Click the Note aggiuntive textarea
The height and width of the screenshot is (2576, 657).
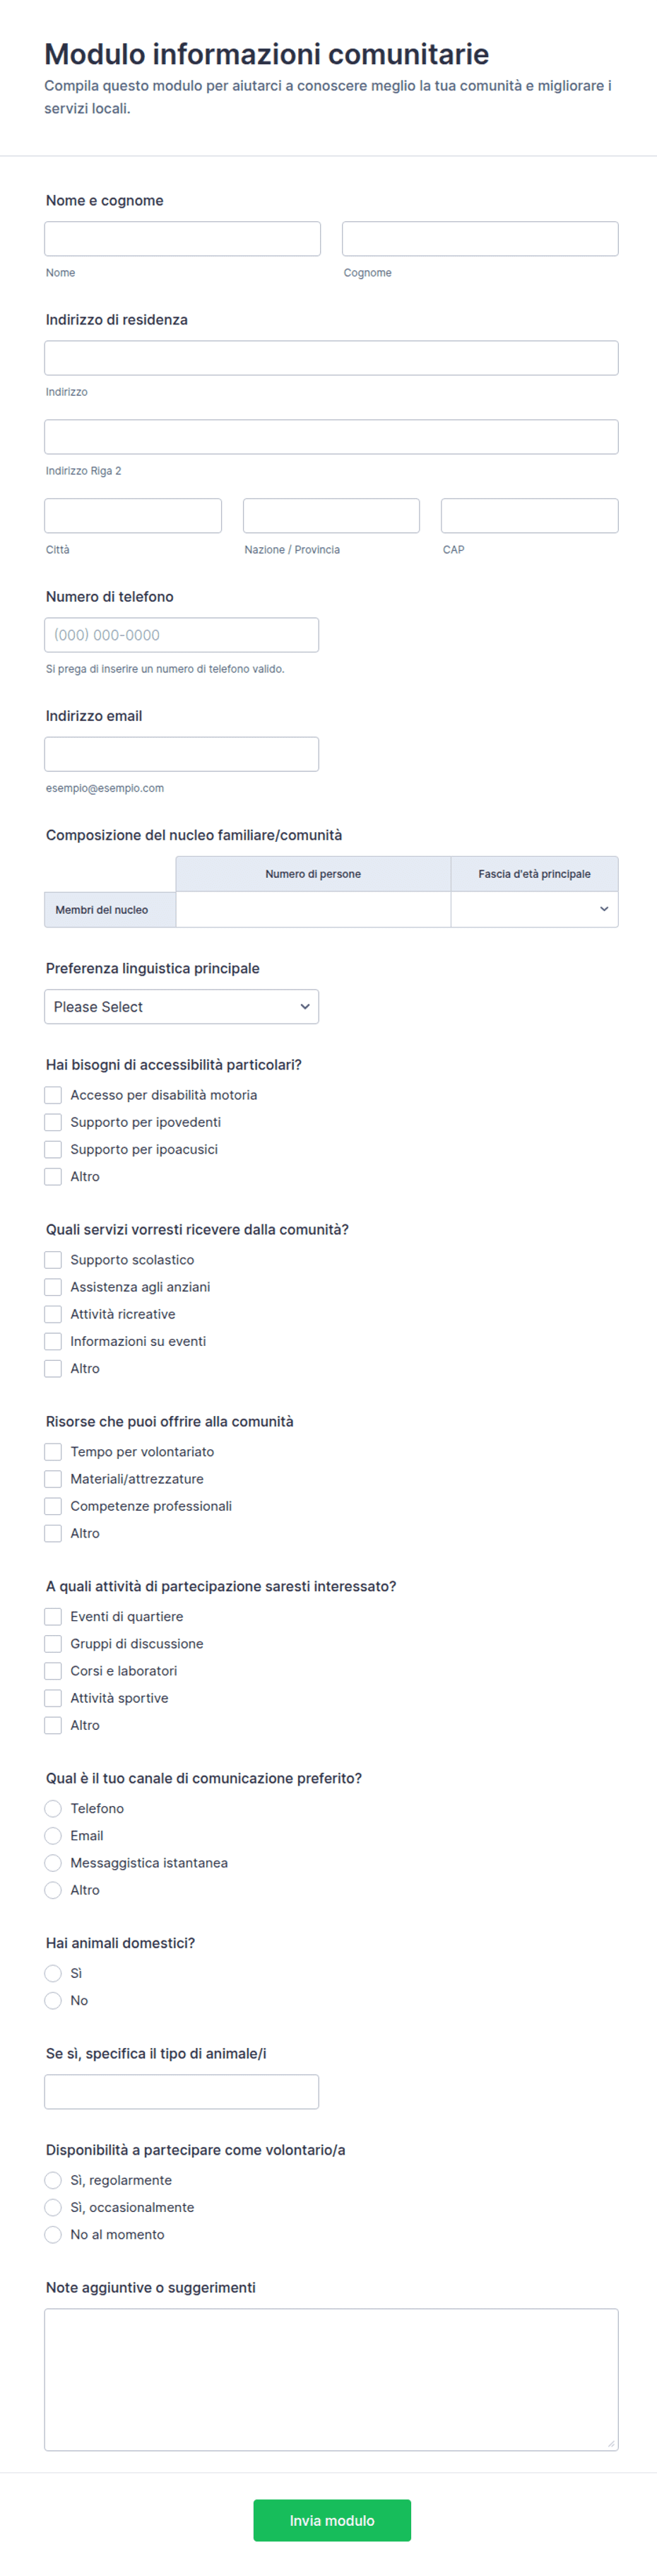coord(331,2379)
